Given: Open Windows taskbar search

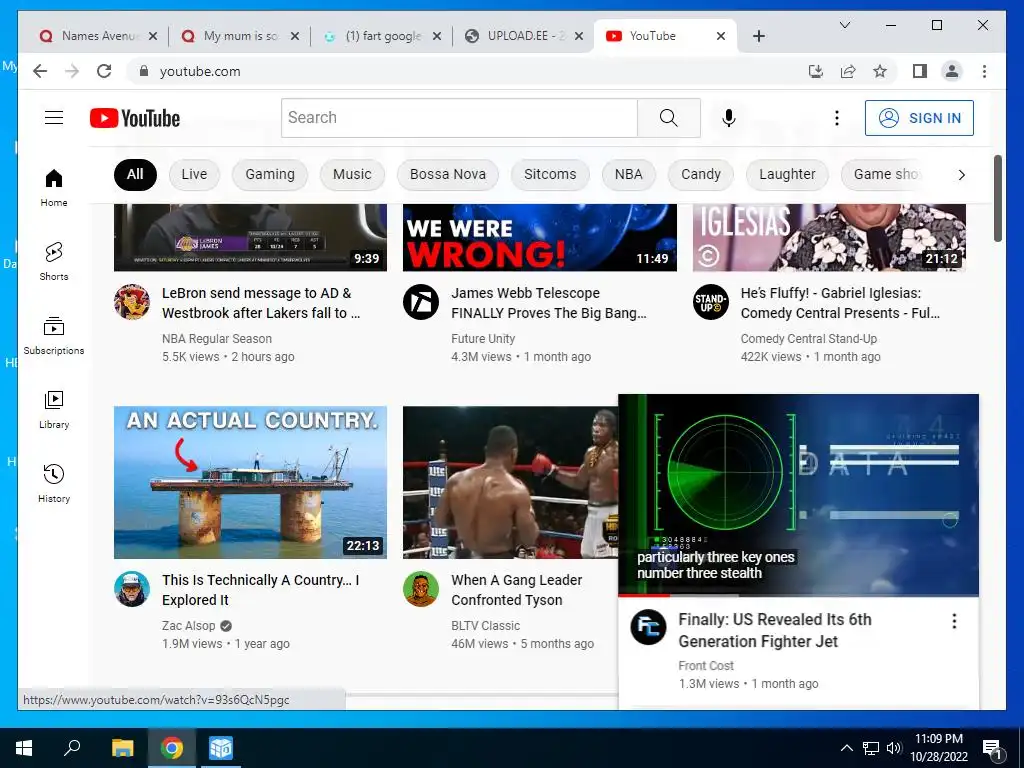Looking at the screenshot, I should point(72,747).
